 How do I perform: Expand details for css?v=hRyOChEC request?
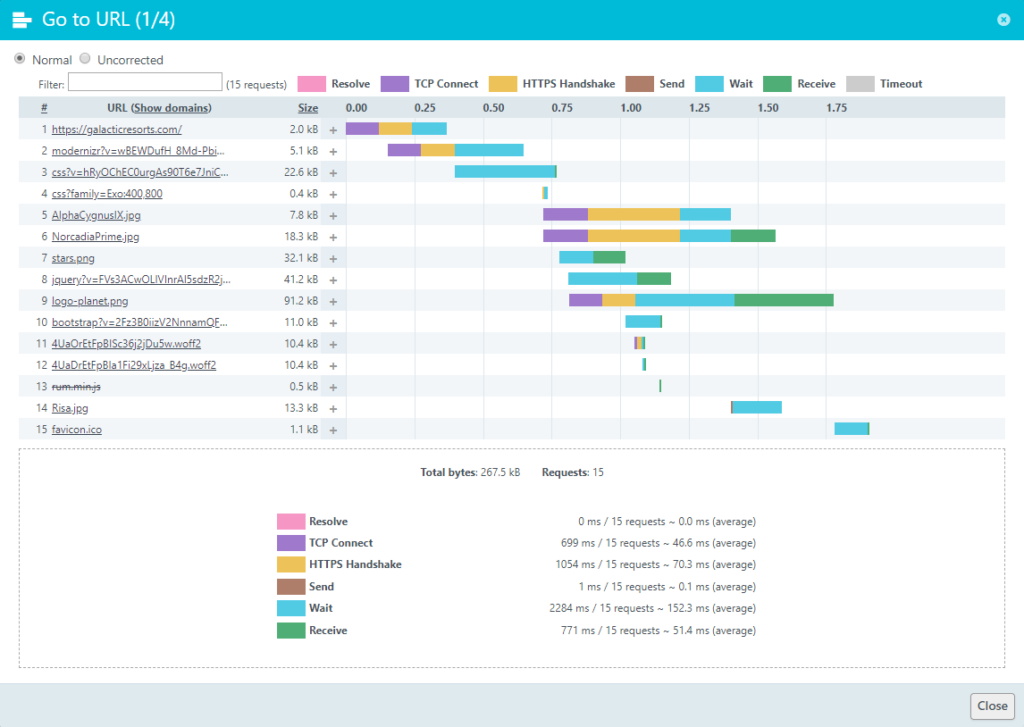pos(333,173)
